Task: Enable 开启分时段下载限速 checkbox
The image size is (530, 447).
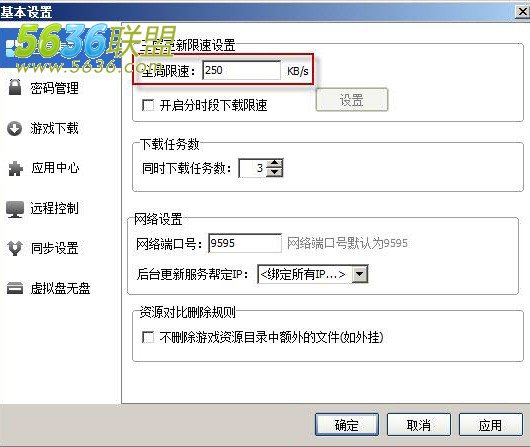Action: click(x=148, y=105)
